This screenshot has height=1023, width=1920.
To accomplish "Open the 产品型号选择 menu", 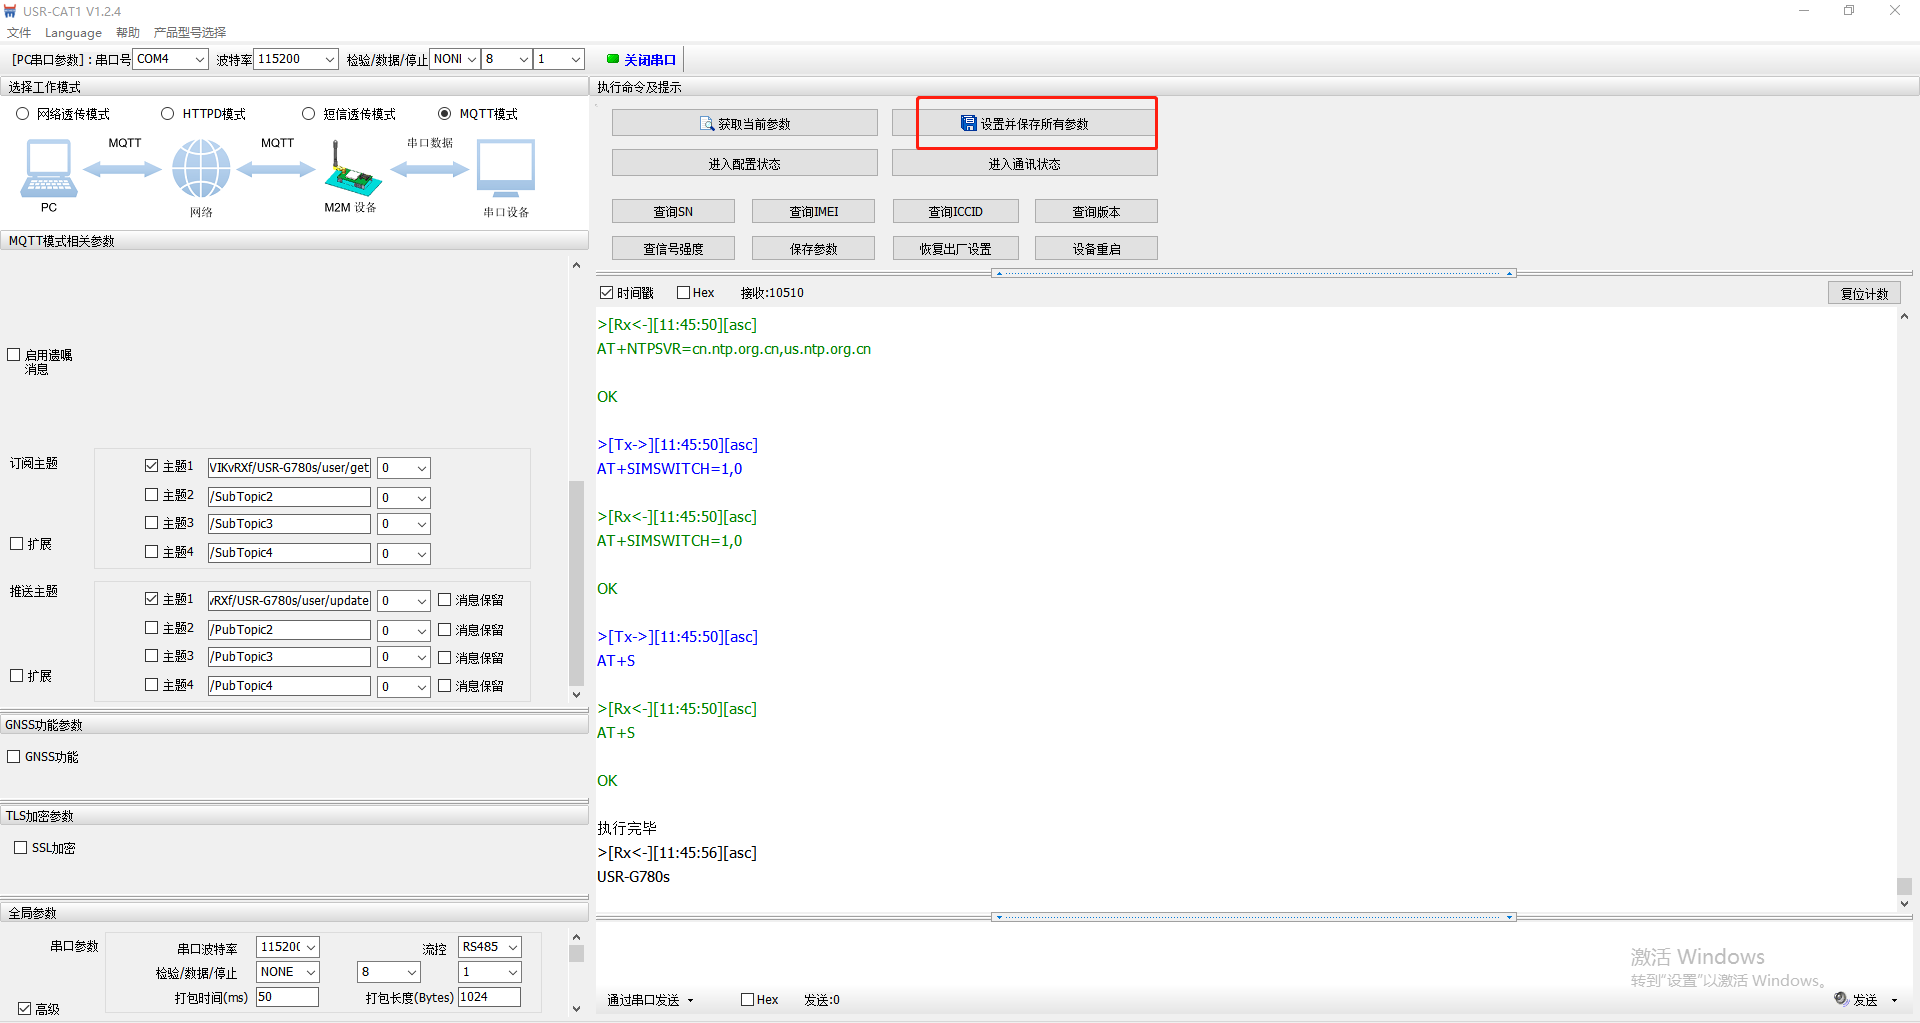I will [189, 33].
